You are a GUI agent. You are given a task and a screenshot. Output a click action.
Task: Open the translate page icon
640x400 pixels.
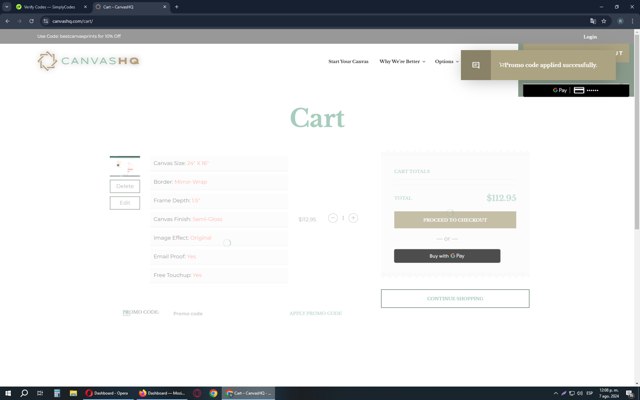click(593, 21)
